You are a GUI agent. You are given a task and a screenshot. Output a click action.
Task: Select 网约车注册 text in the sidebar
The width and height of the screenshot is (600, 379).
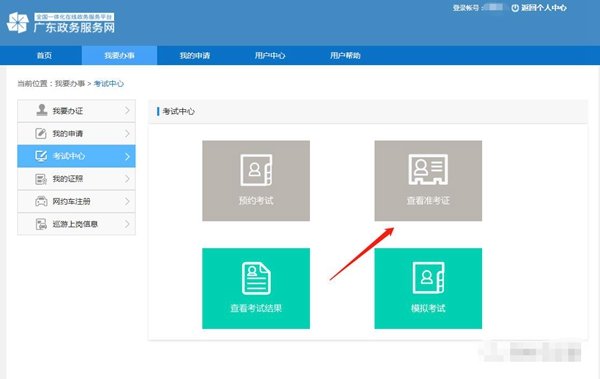point(72,201)
